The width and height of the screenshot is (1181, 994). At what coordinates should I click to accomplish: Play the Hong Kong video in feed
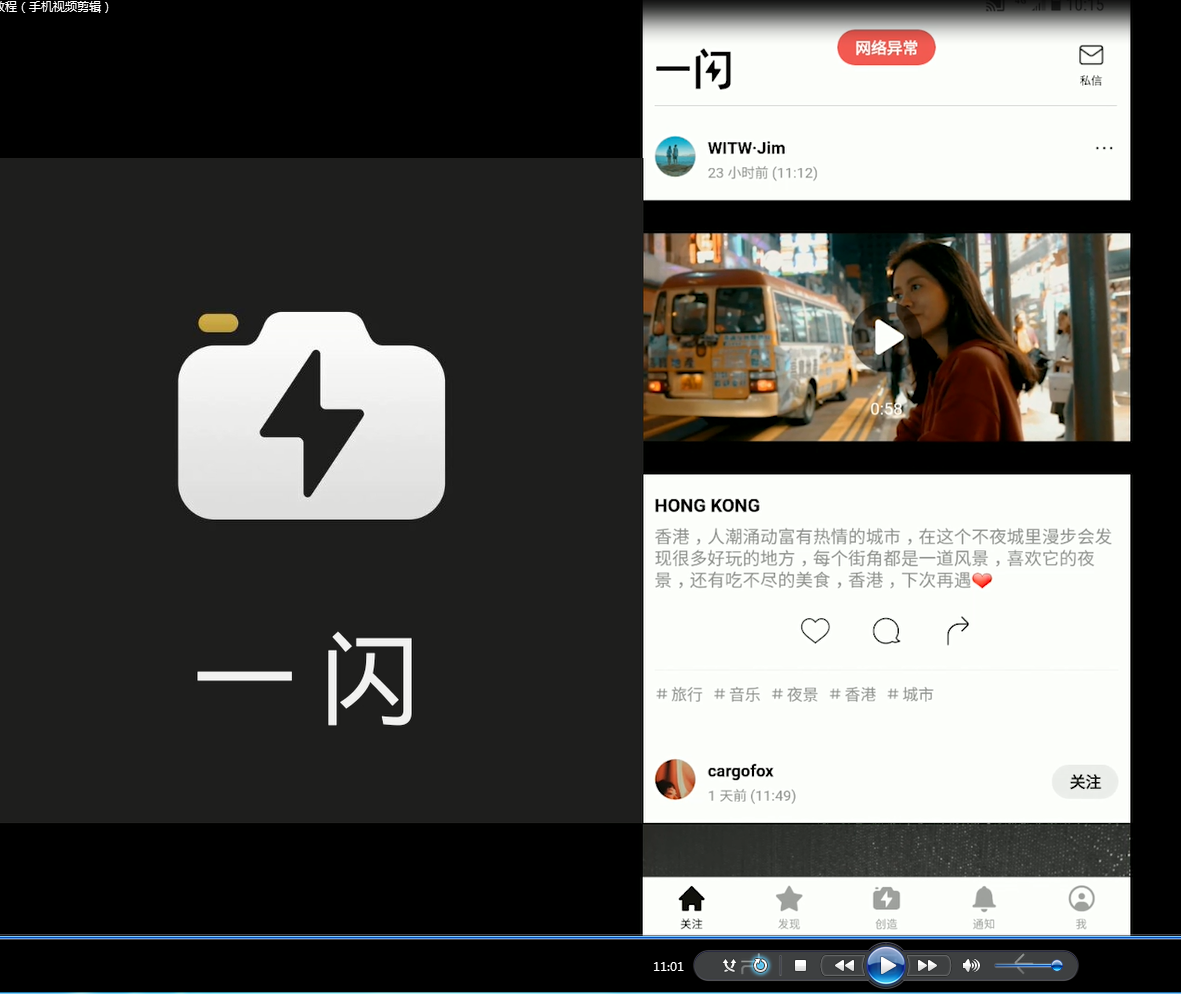point(886,337)
